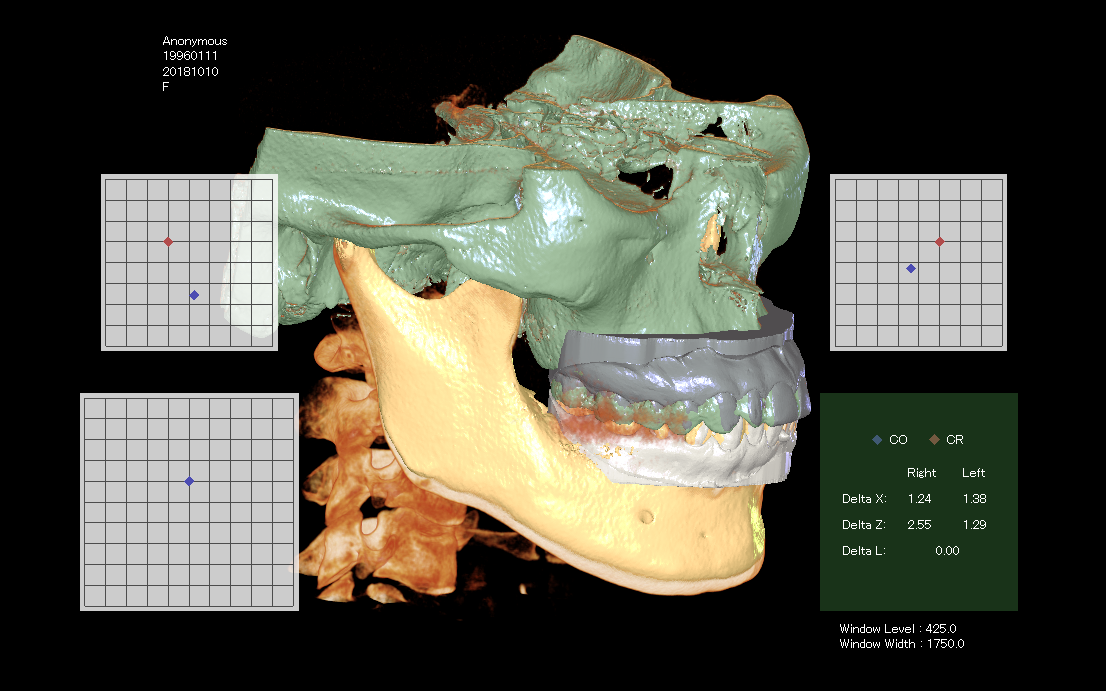Click the Delta Z left value 1.29
This screenshot has height=691, width=1106.
click(x=974, y=525)
